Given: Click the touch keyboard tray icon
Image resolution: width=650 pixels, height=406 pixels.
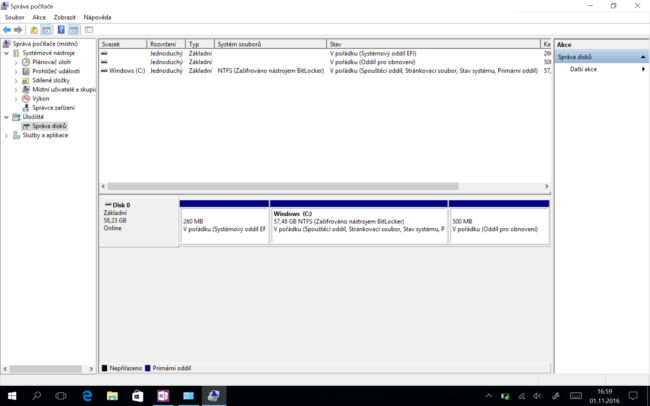Looking at the screenshot, I should [x=576, y=396].
